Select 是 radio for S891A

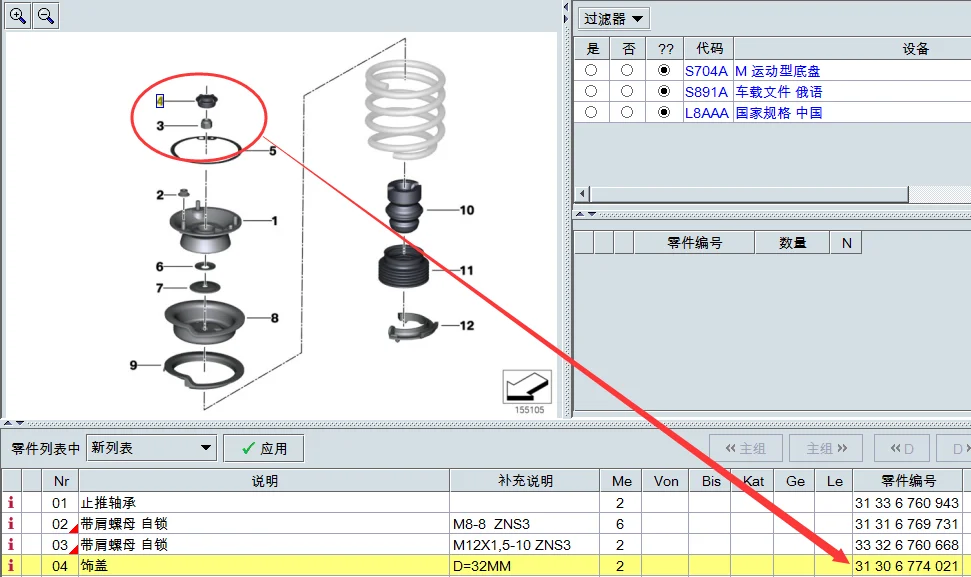[x=591, y=91]
